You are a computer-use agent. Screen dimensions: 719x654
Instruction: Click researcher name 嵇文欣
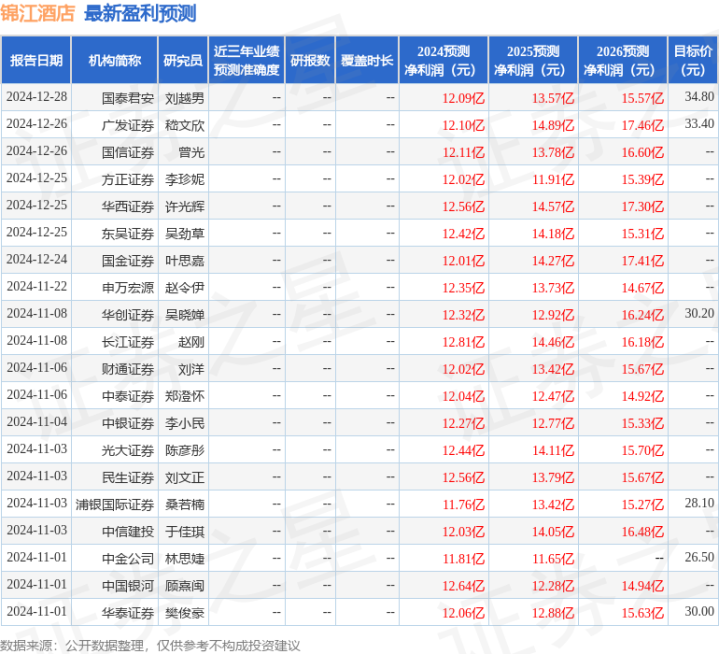click(185, 125)
